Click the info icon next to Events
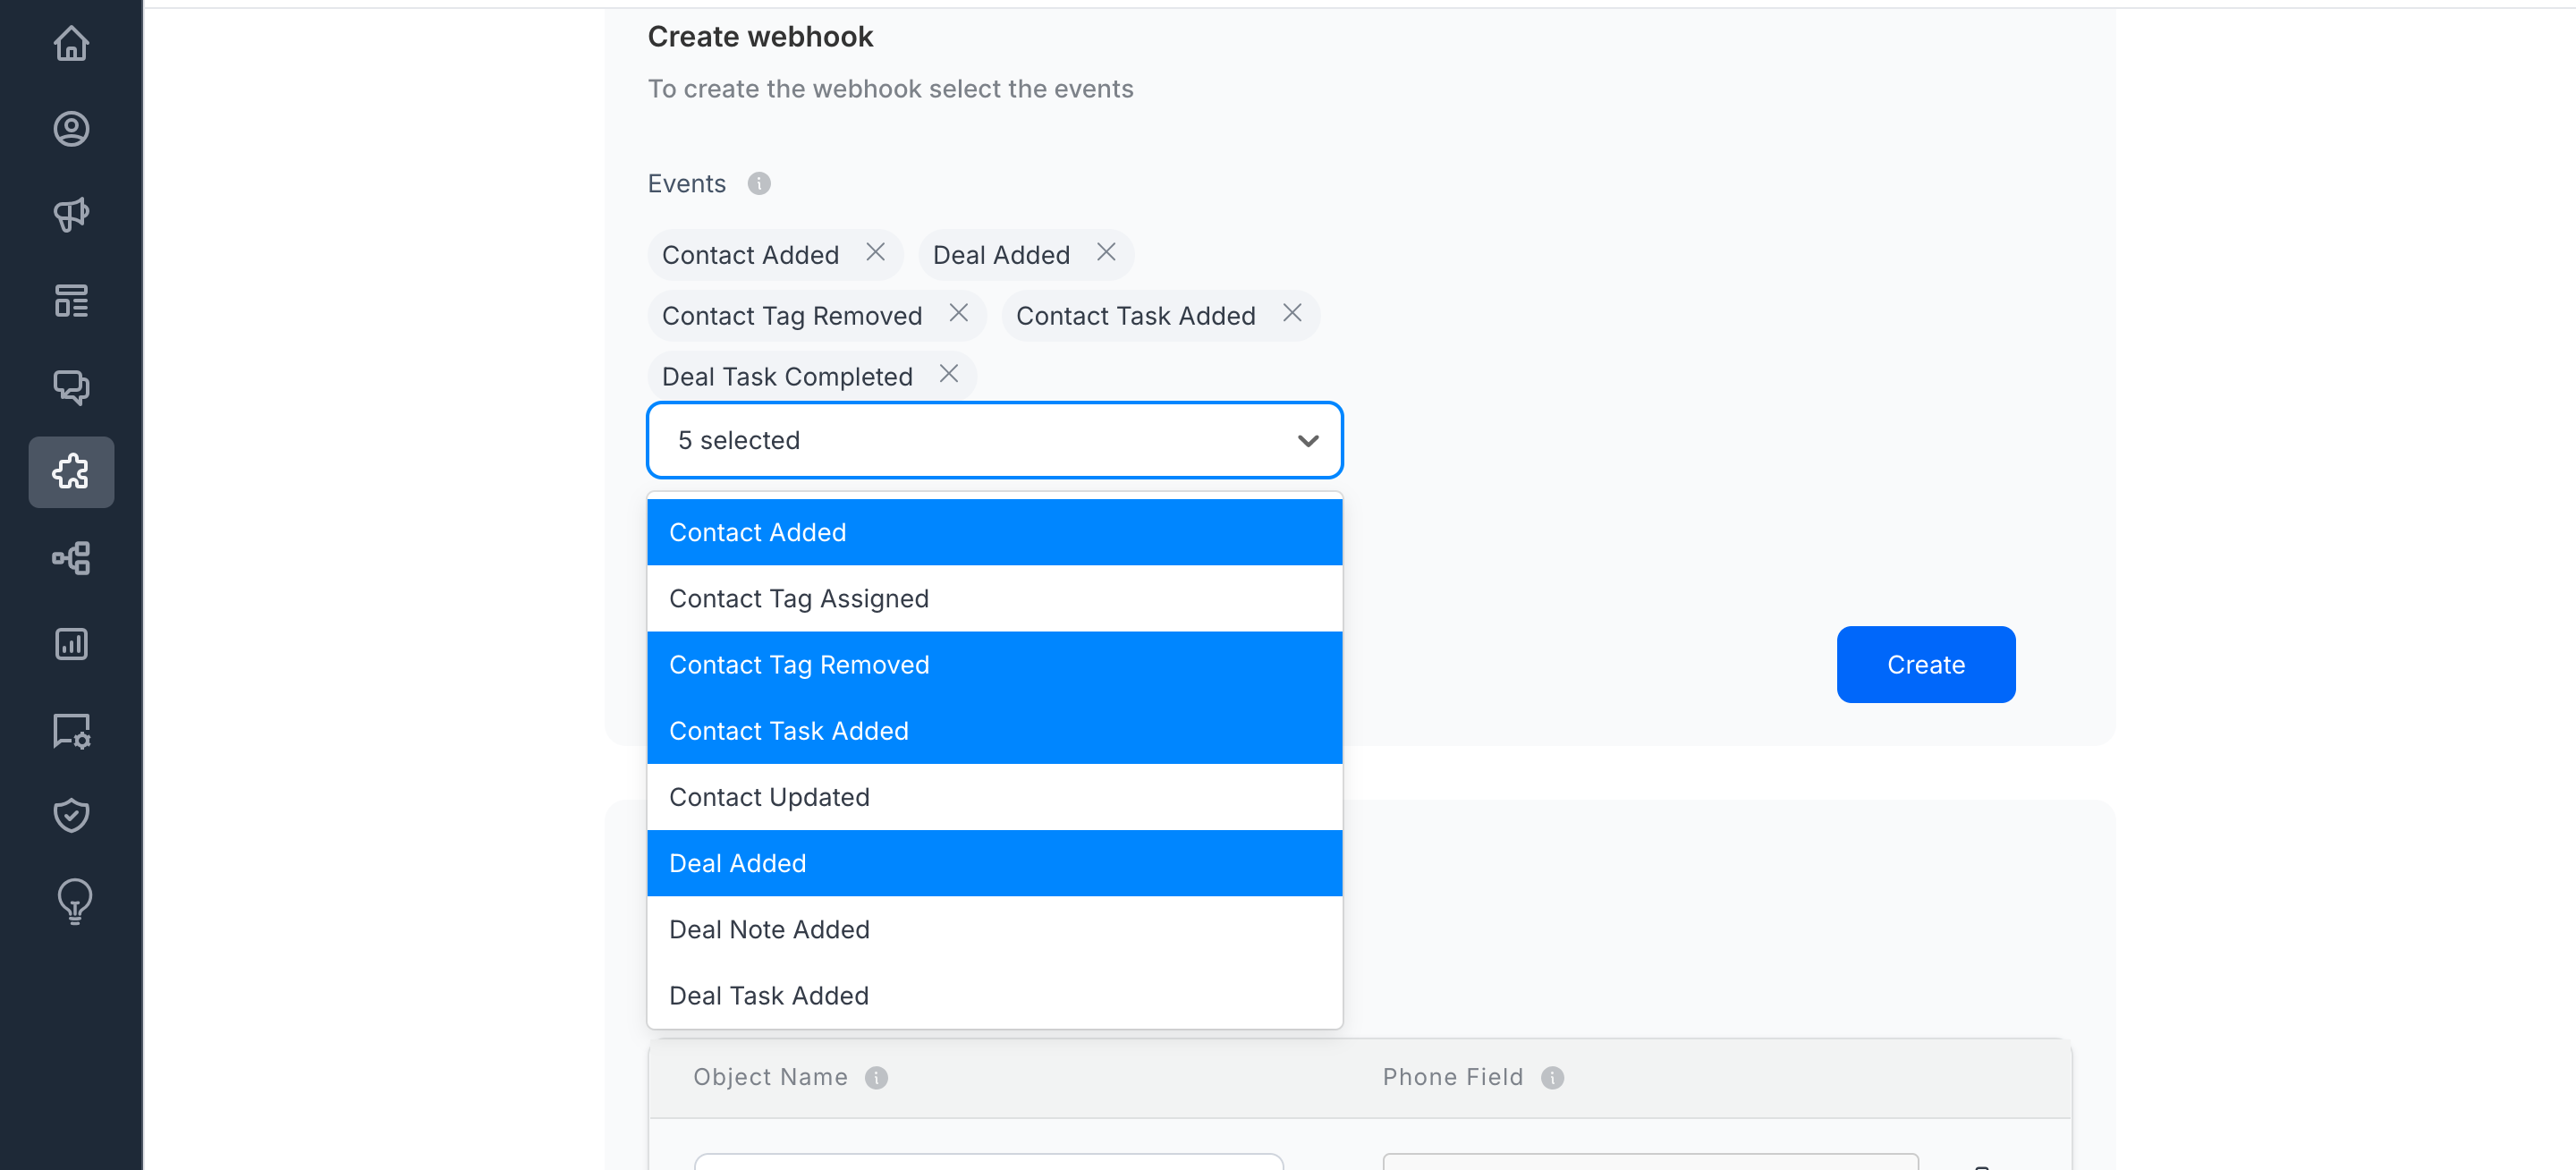The width and height of the screenshot is (2576, 1170). (759, 184)
